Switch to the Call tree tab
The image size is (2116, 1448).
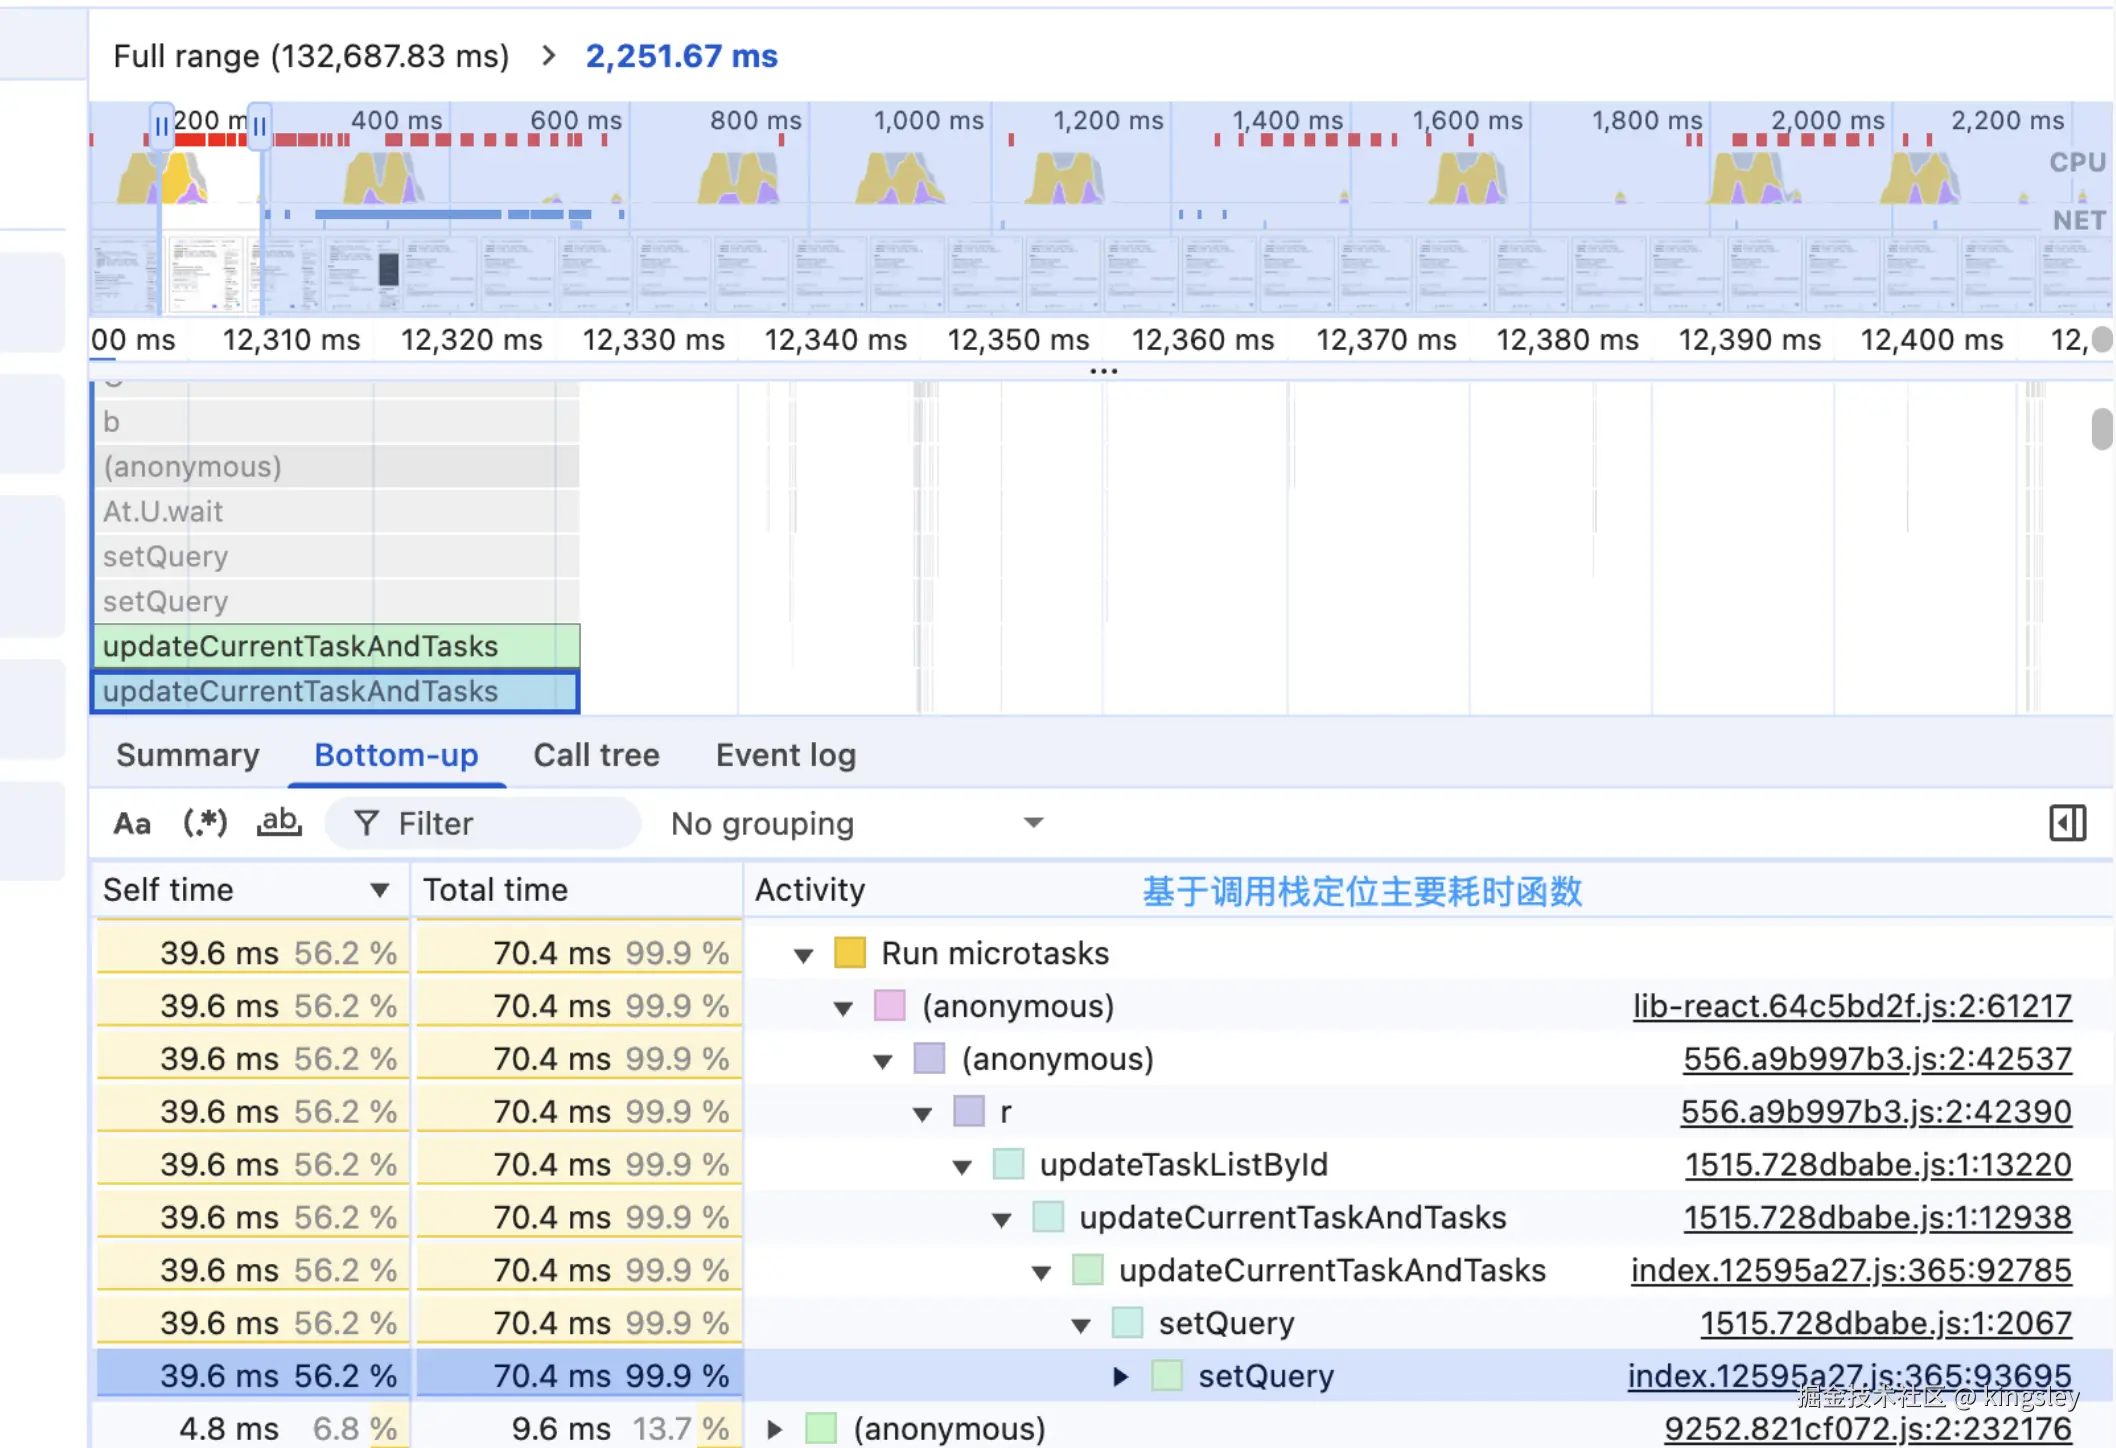(596, 755)
